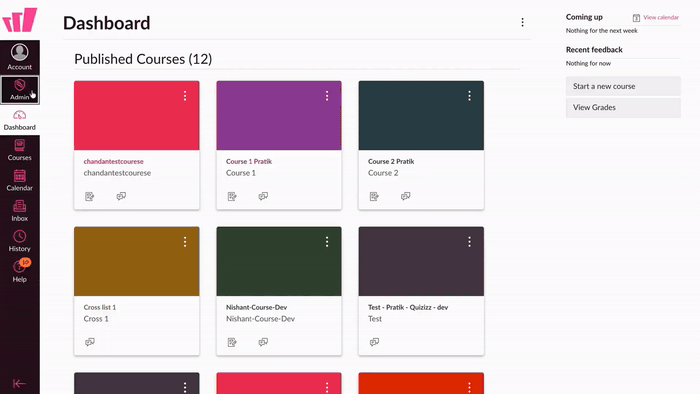Click Start a new course button
The height and width of the screenshot is (394, 700).
click(x=623, y=86)
